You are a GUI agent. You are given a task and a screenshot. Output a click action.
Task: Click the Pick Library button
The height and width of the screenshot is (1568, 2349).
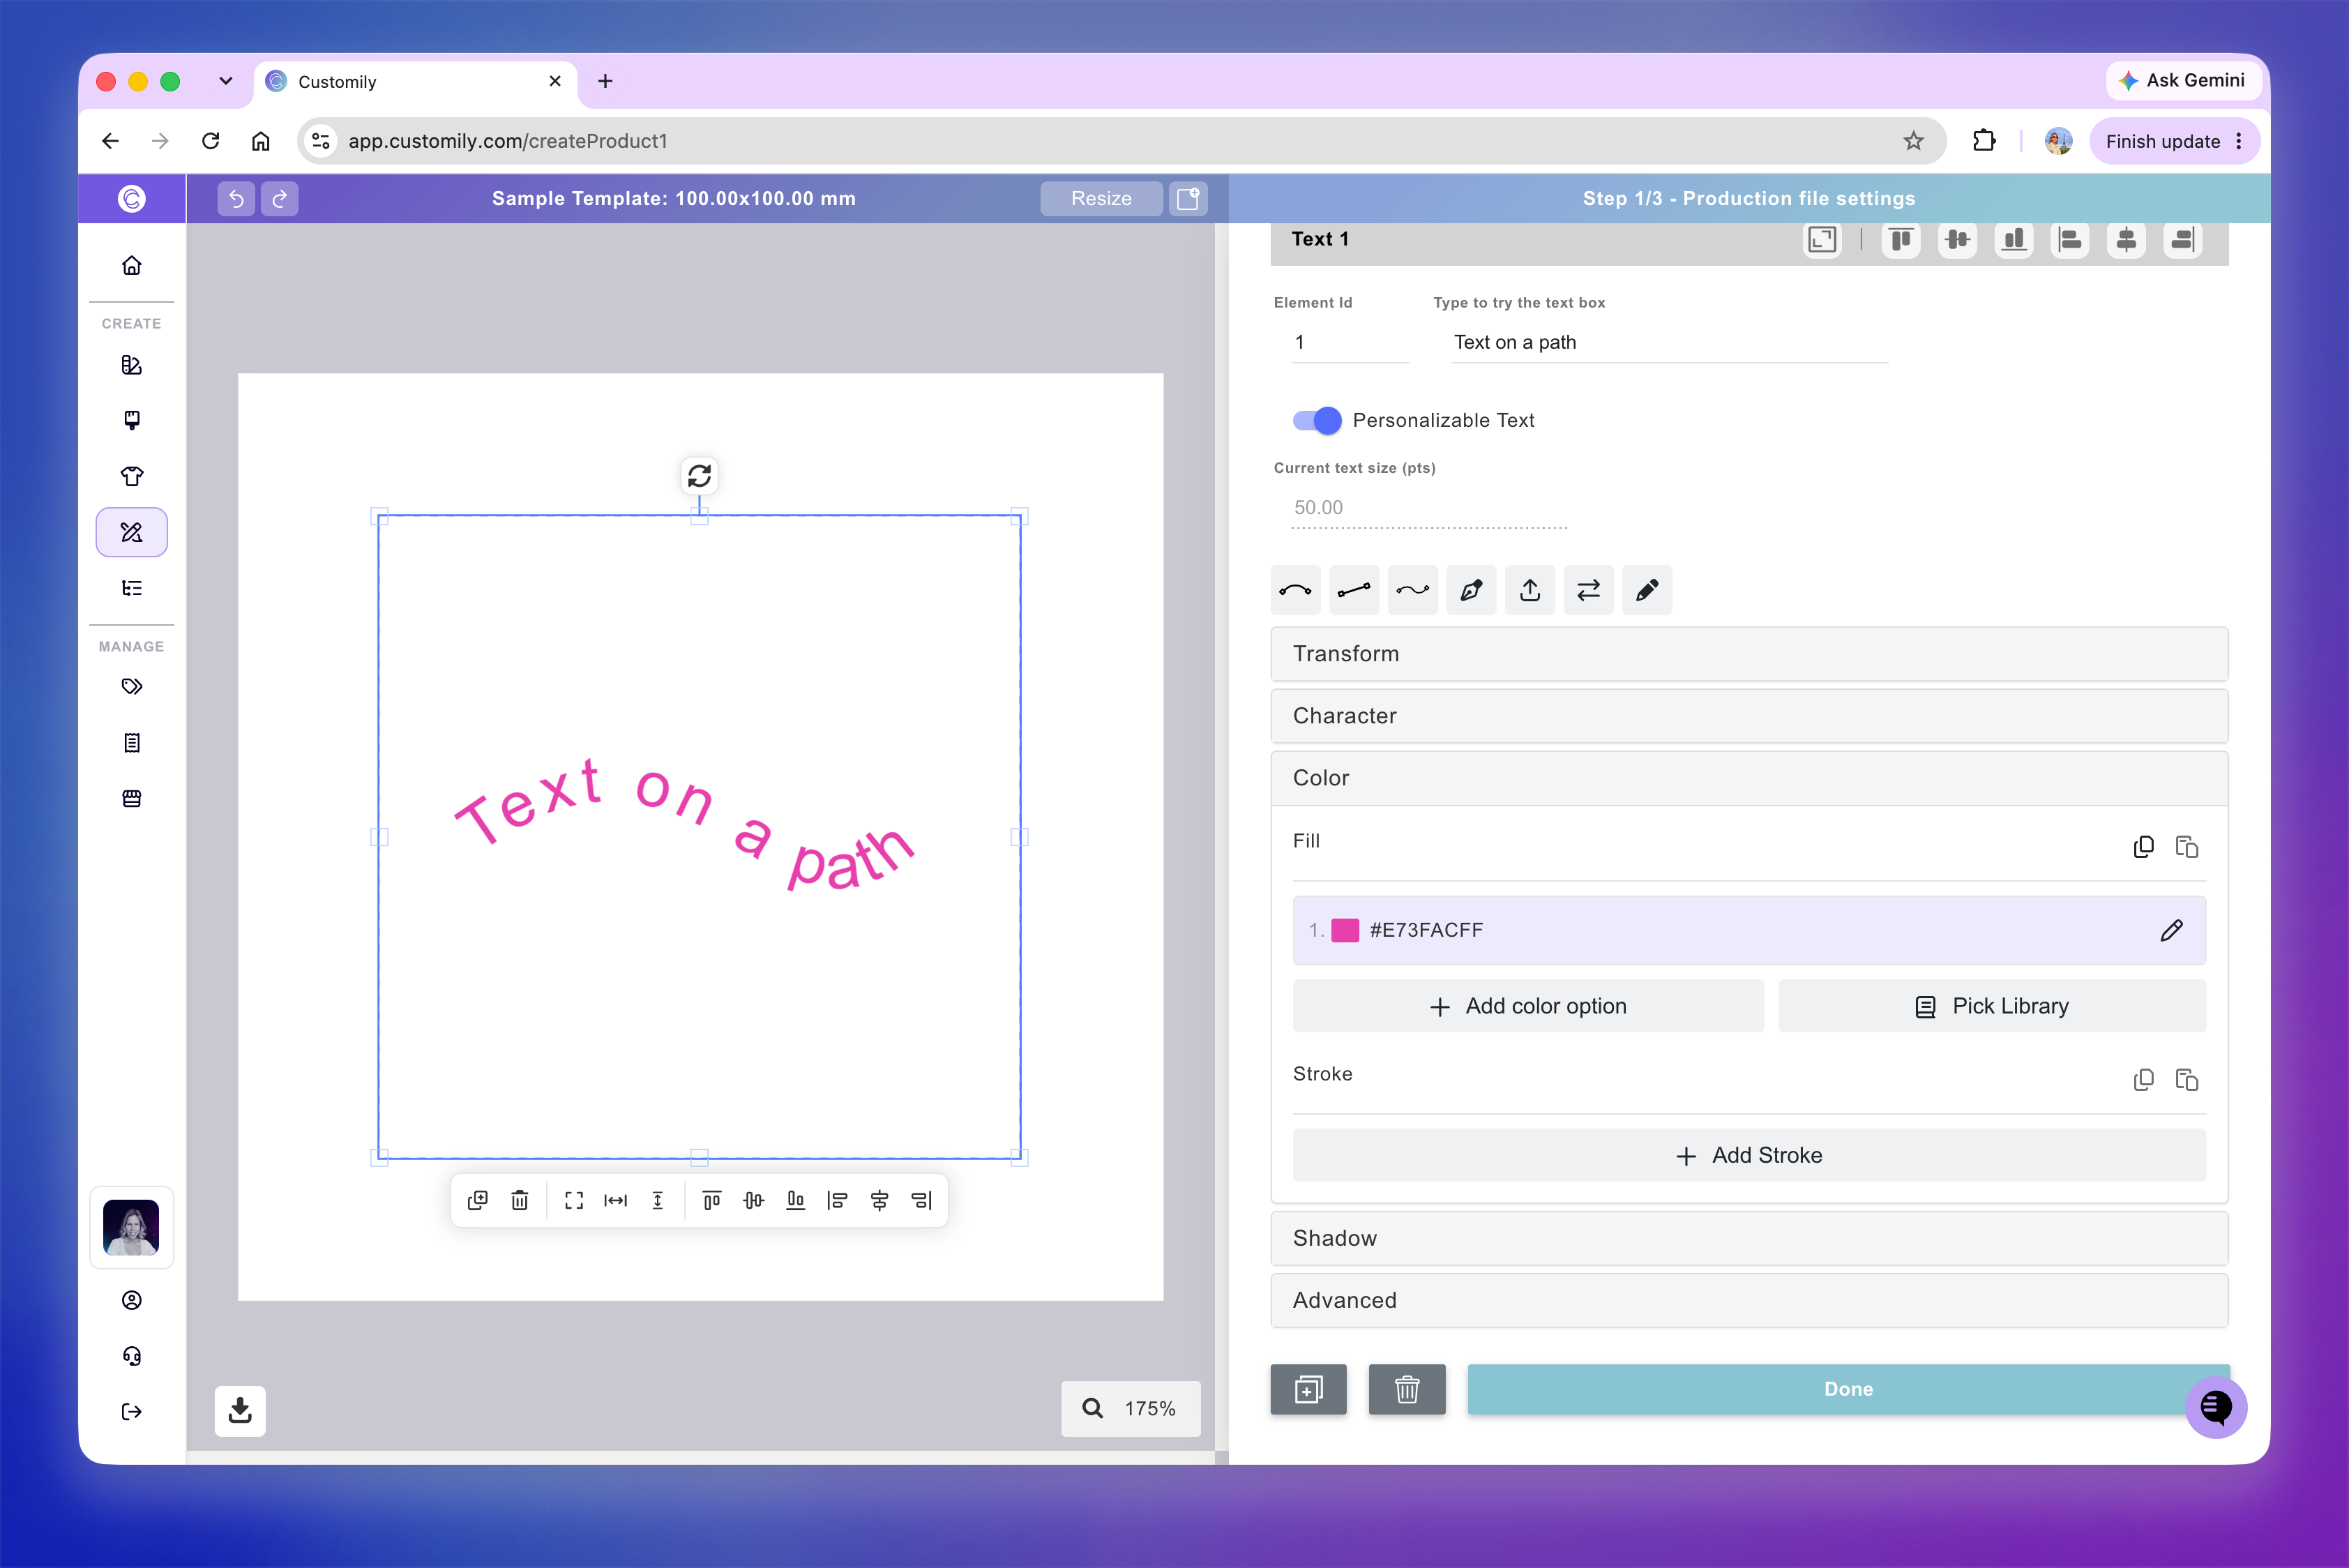[1992, 1006]
